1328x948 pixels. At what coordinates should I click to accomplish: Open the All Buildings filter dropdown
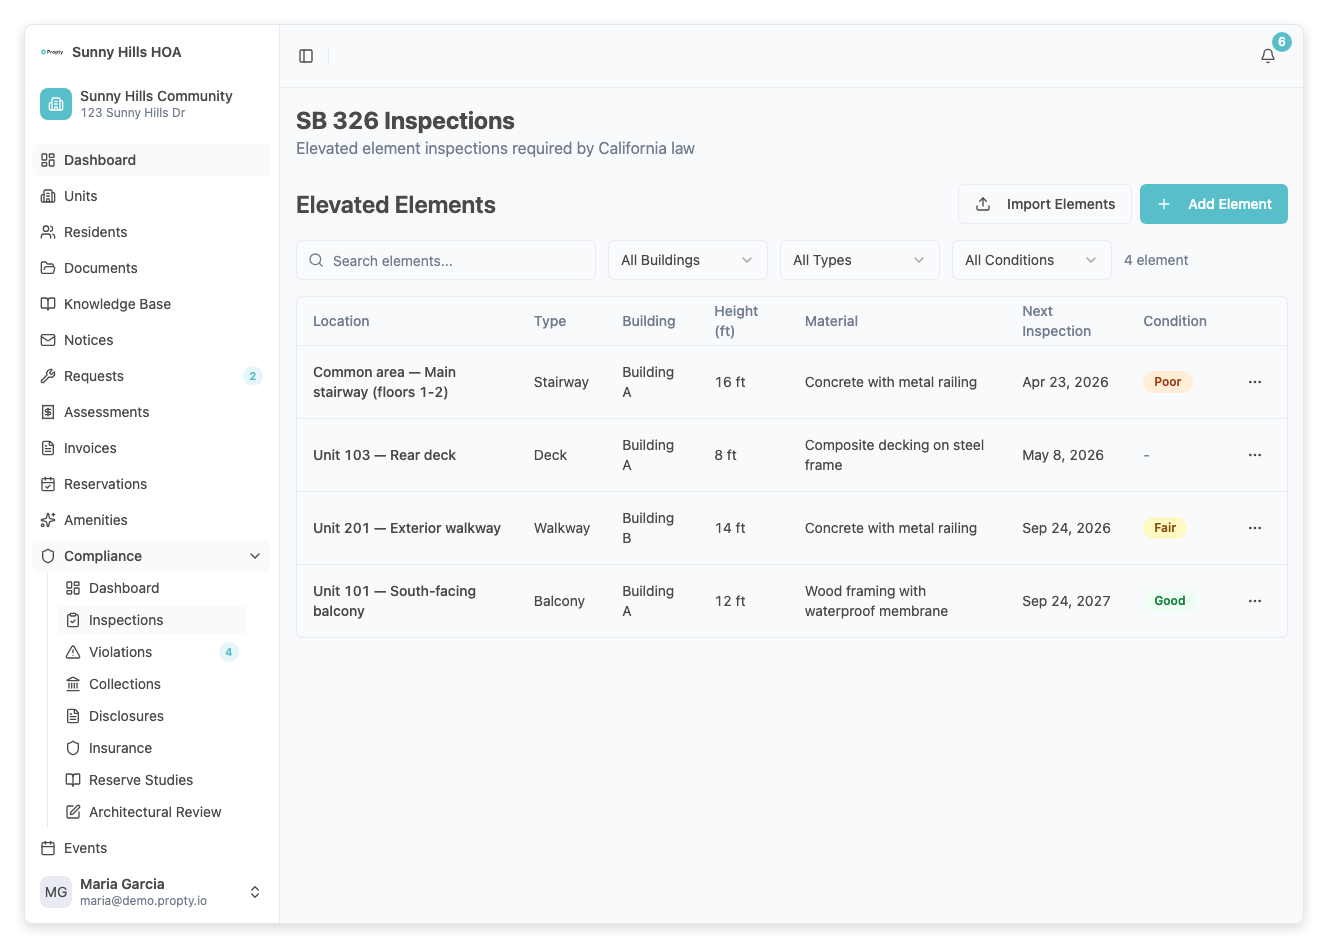coord(687,260)
